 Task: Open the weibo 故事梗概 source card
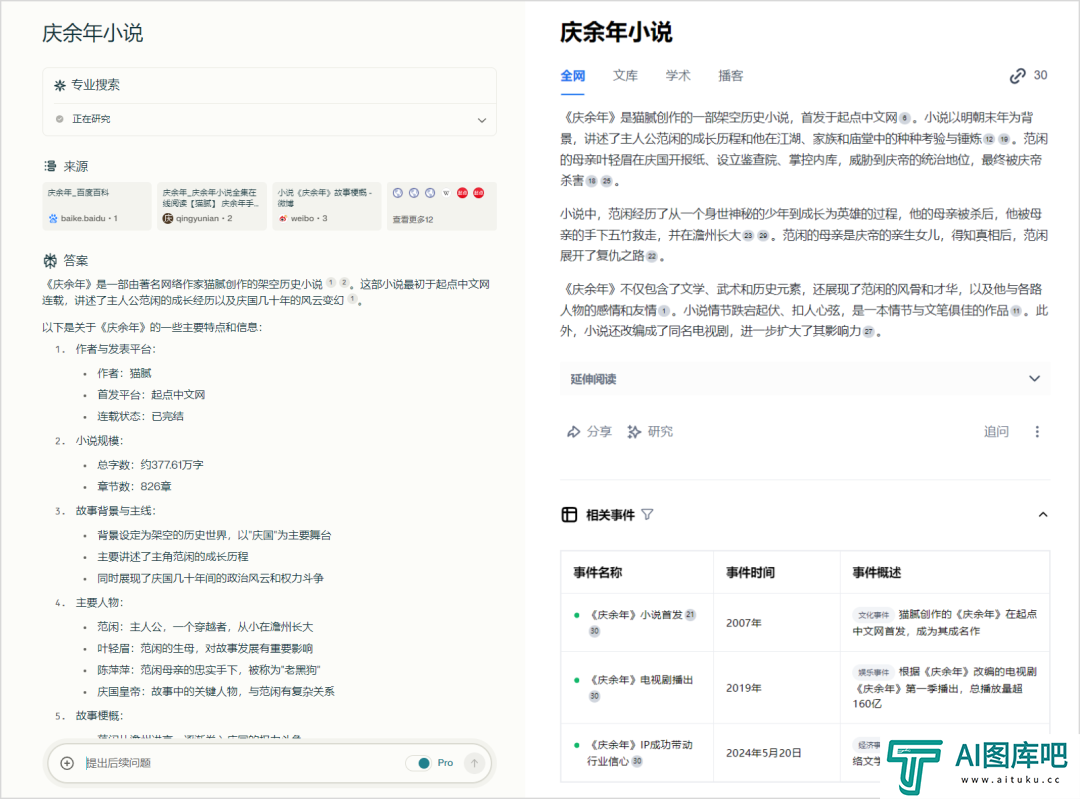328,205
